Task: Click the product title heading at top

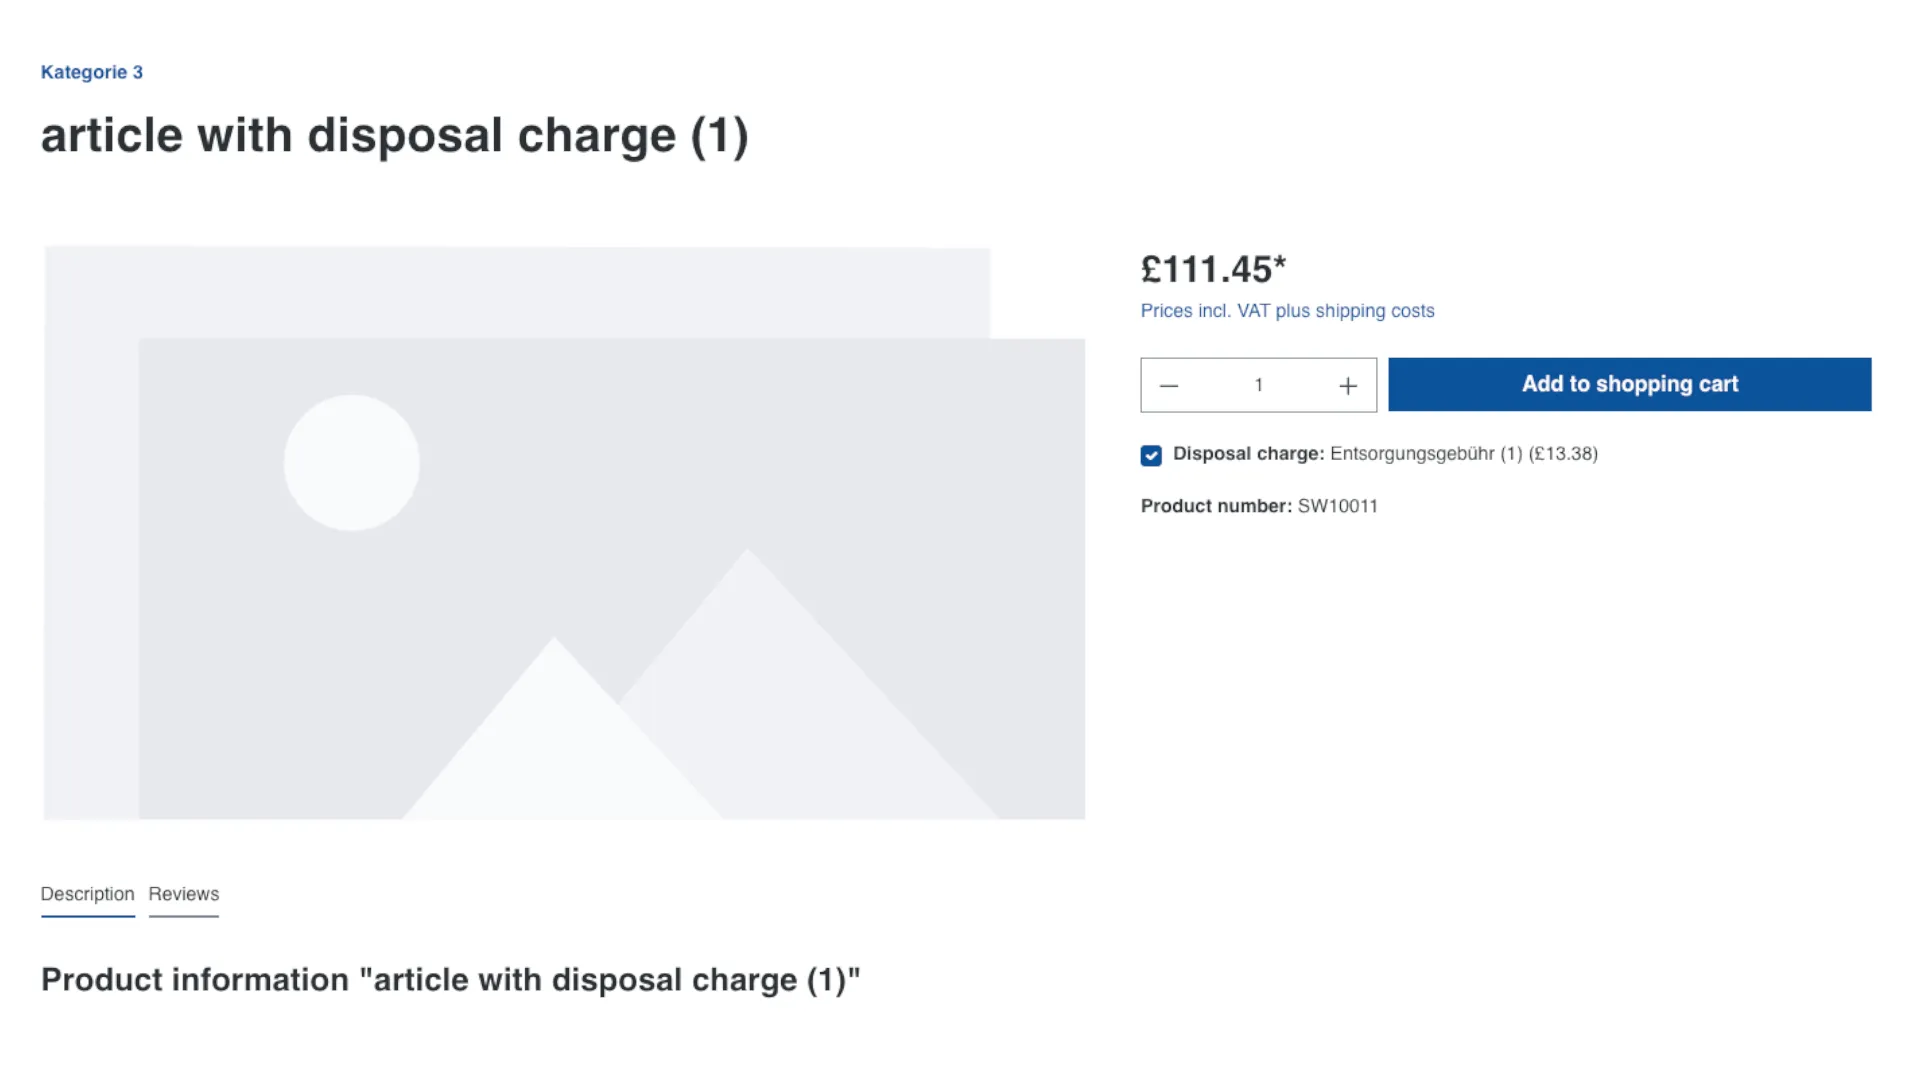Action: [394, 136]
